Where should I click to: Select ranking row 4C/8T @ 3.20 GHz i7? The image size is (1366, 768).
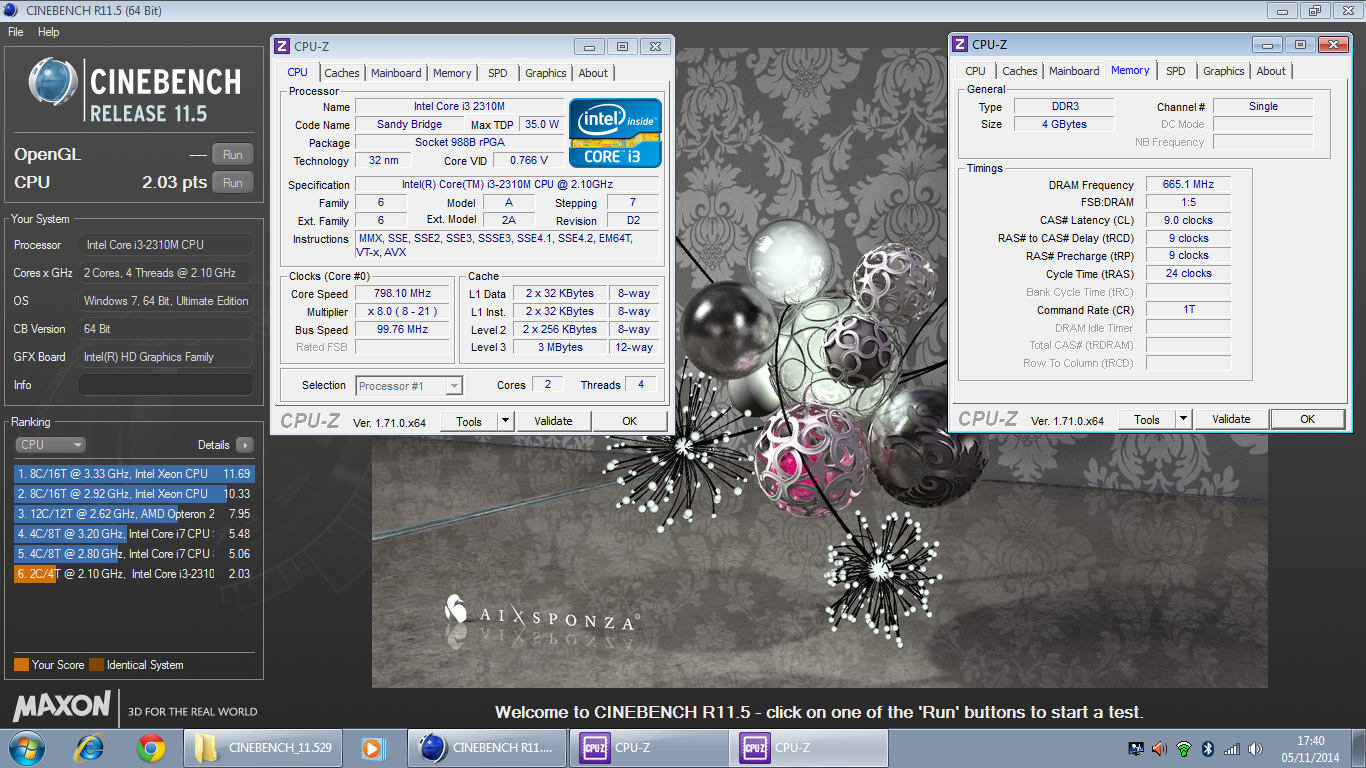pos(134,534)
